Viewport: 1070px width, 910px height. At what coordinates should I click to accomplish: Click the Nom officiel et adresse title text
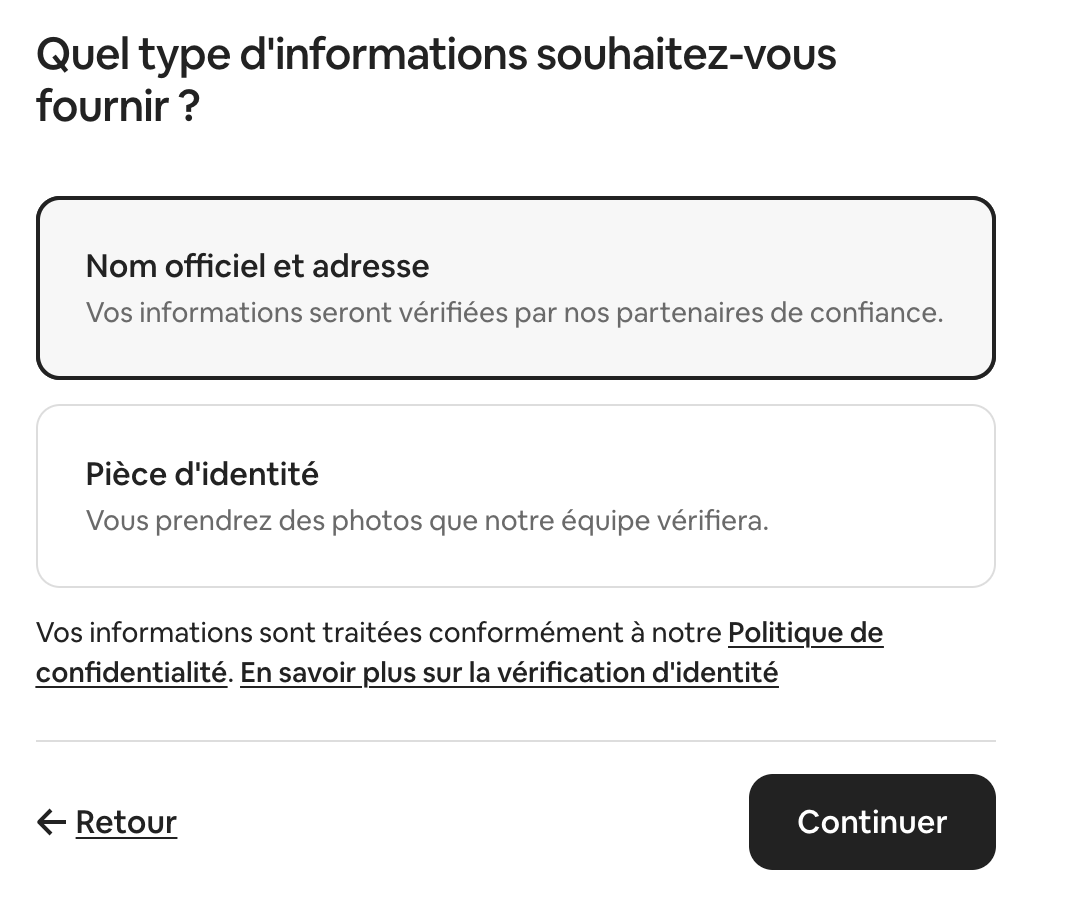(257, 266)
